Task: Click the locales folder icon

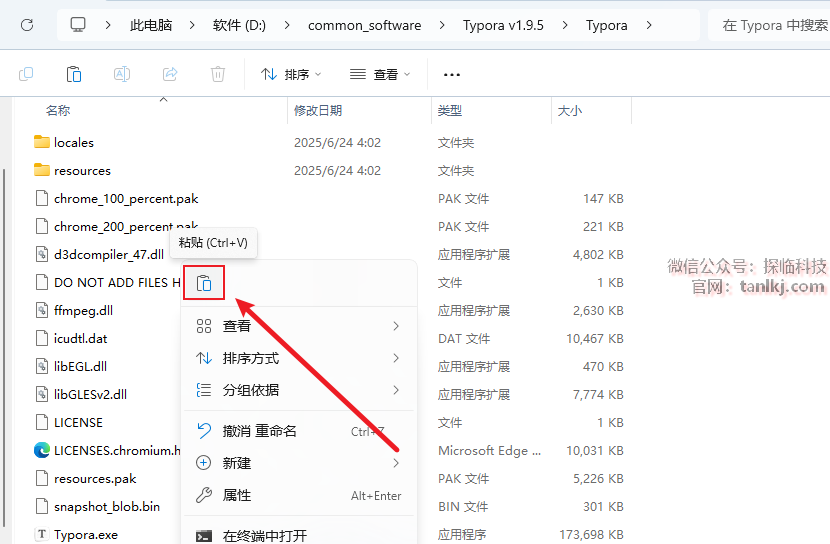Action: coord(41,142)
